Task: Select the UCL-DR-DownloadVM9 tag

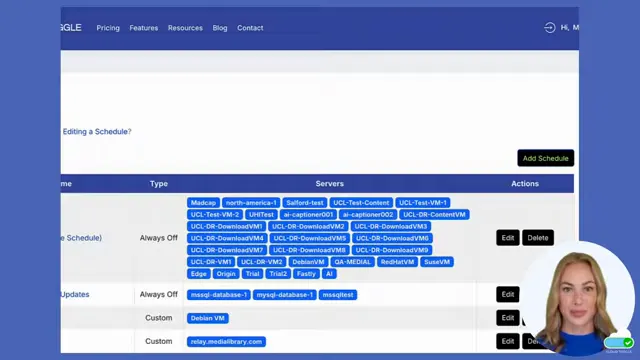Action: pos(392,250)
